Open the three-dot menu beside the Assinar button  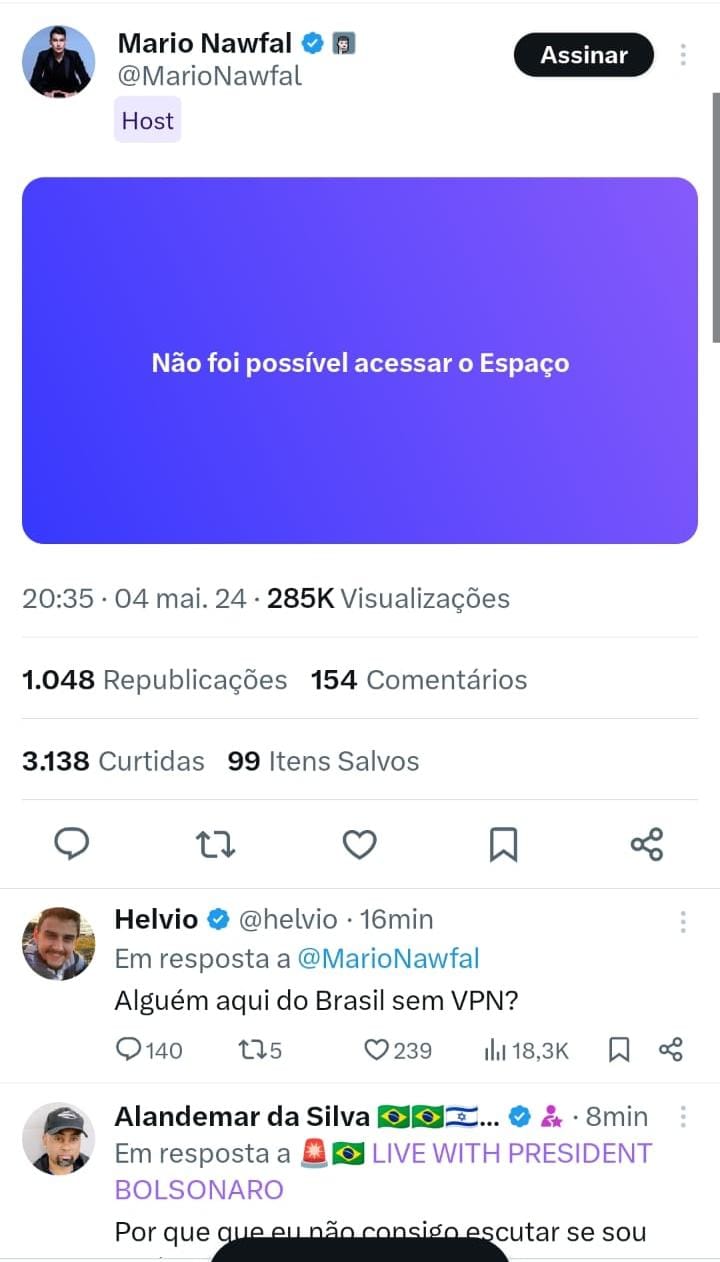[683, 55]
